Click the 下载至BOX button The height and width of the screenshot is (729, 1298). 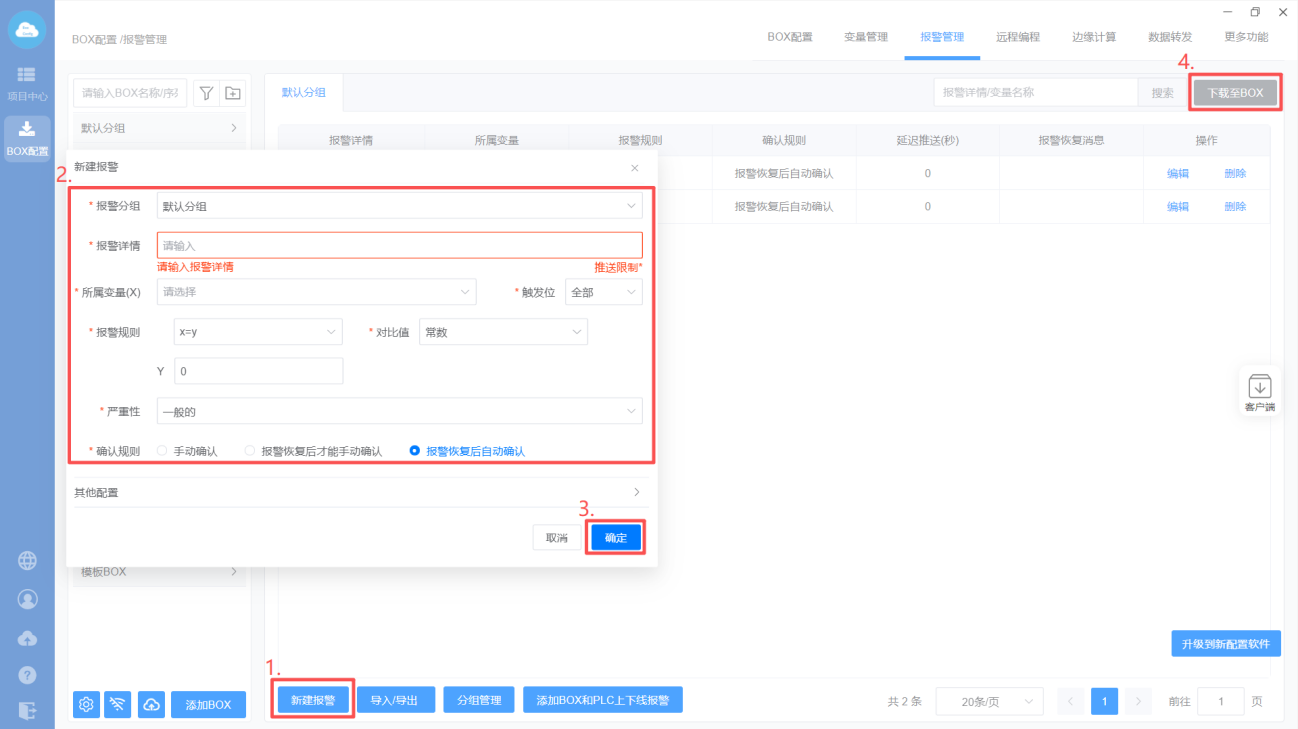(1235, 93)
